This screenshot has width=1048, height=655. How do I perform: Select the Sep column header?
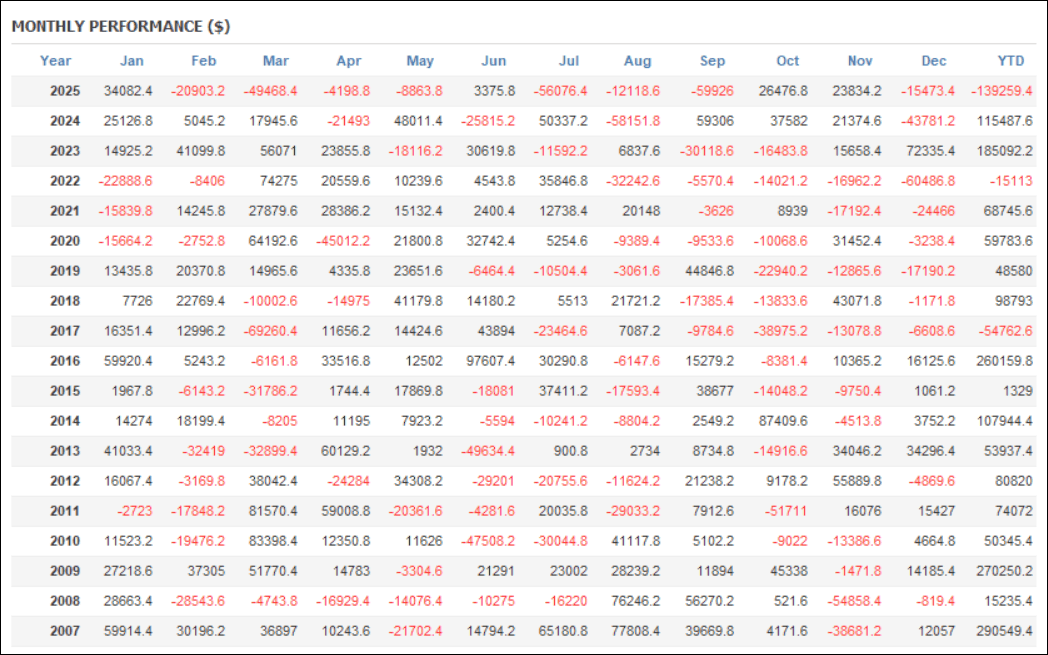point(712,60)
